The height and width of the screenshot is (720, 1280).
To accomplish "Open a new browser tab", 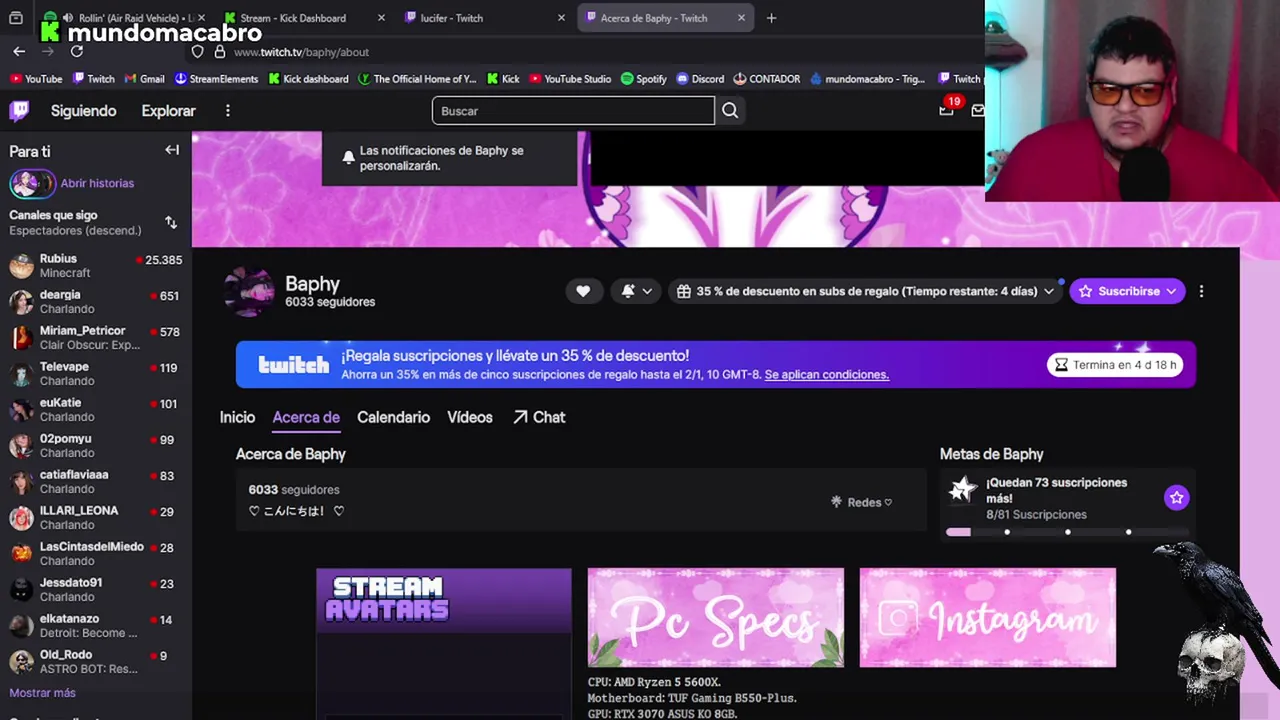I will (x=771, y=18).
